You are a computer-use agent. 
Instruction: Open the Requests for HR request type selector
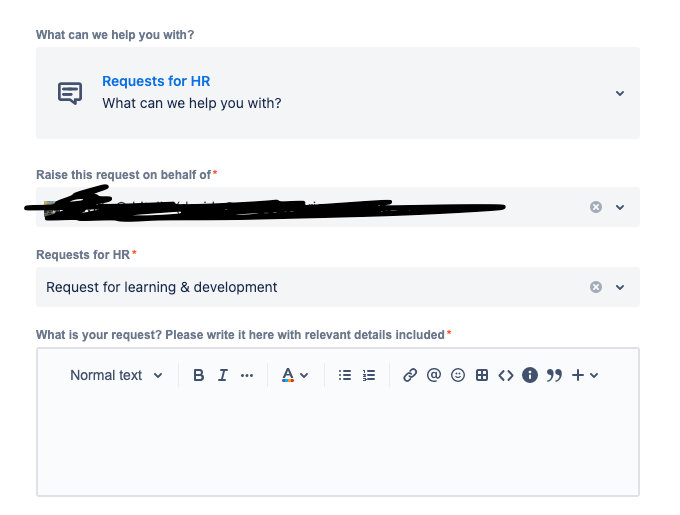pyautogui.click(x=338, y=93)
